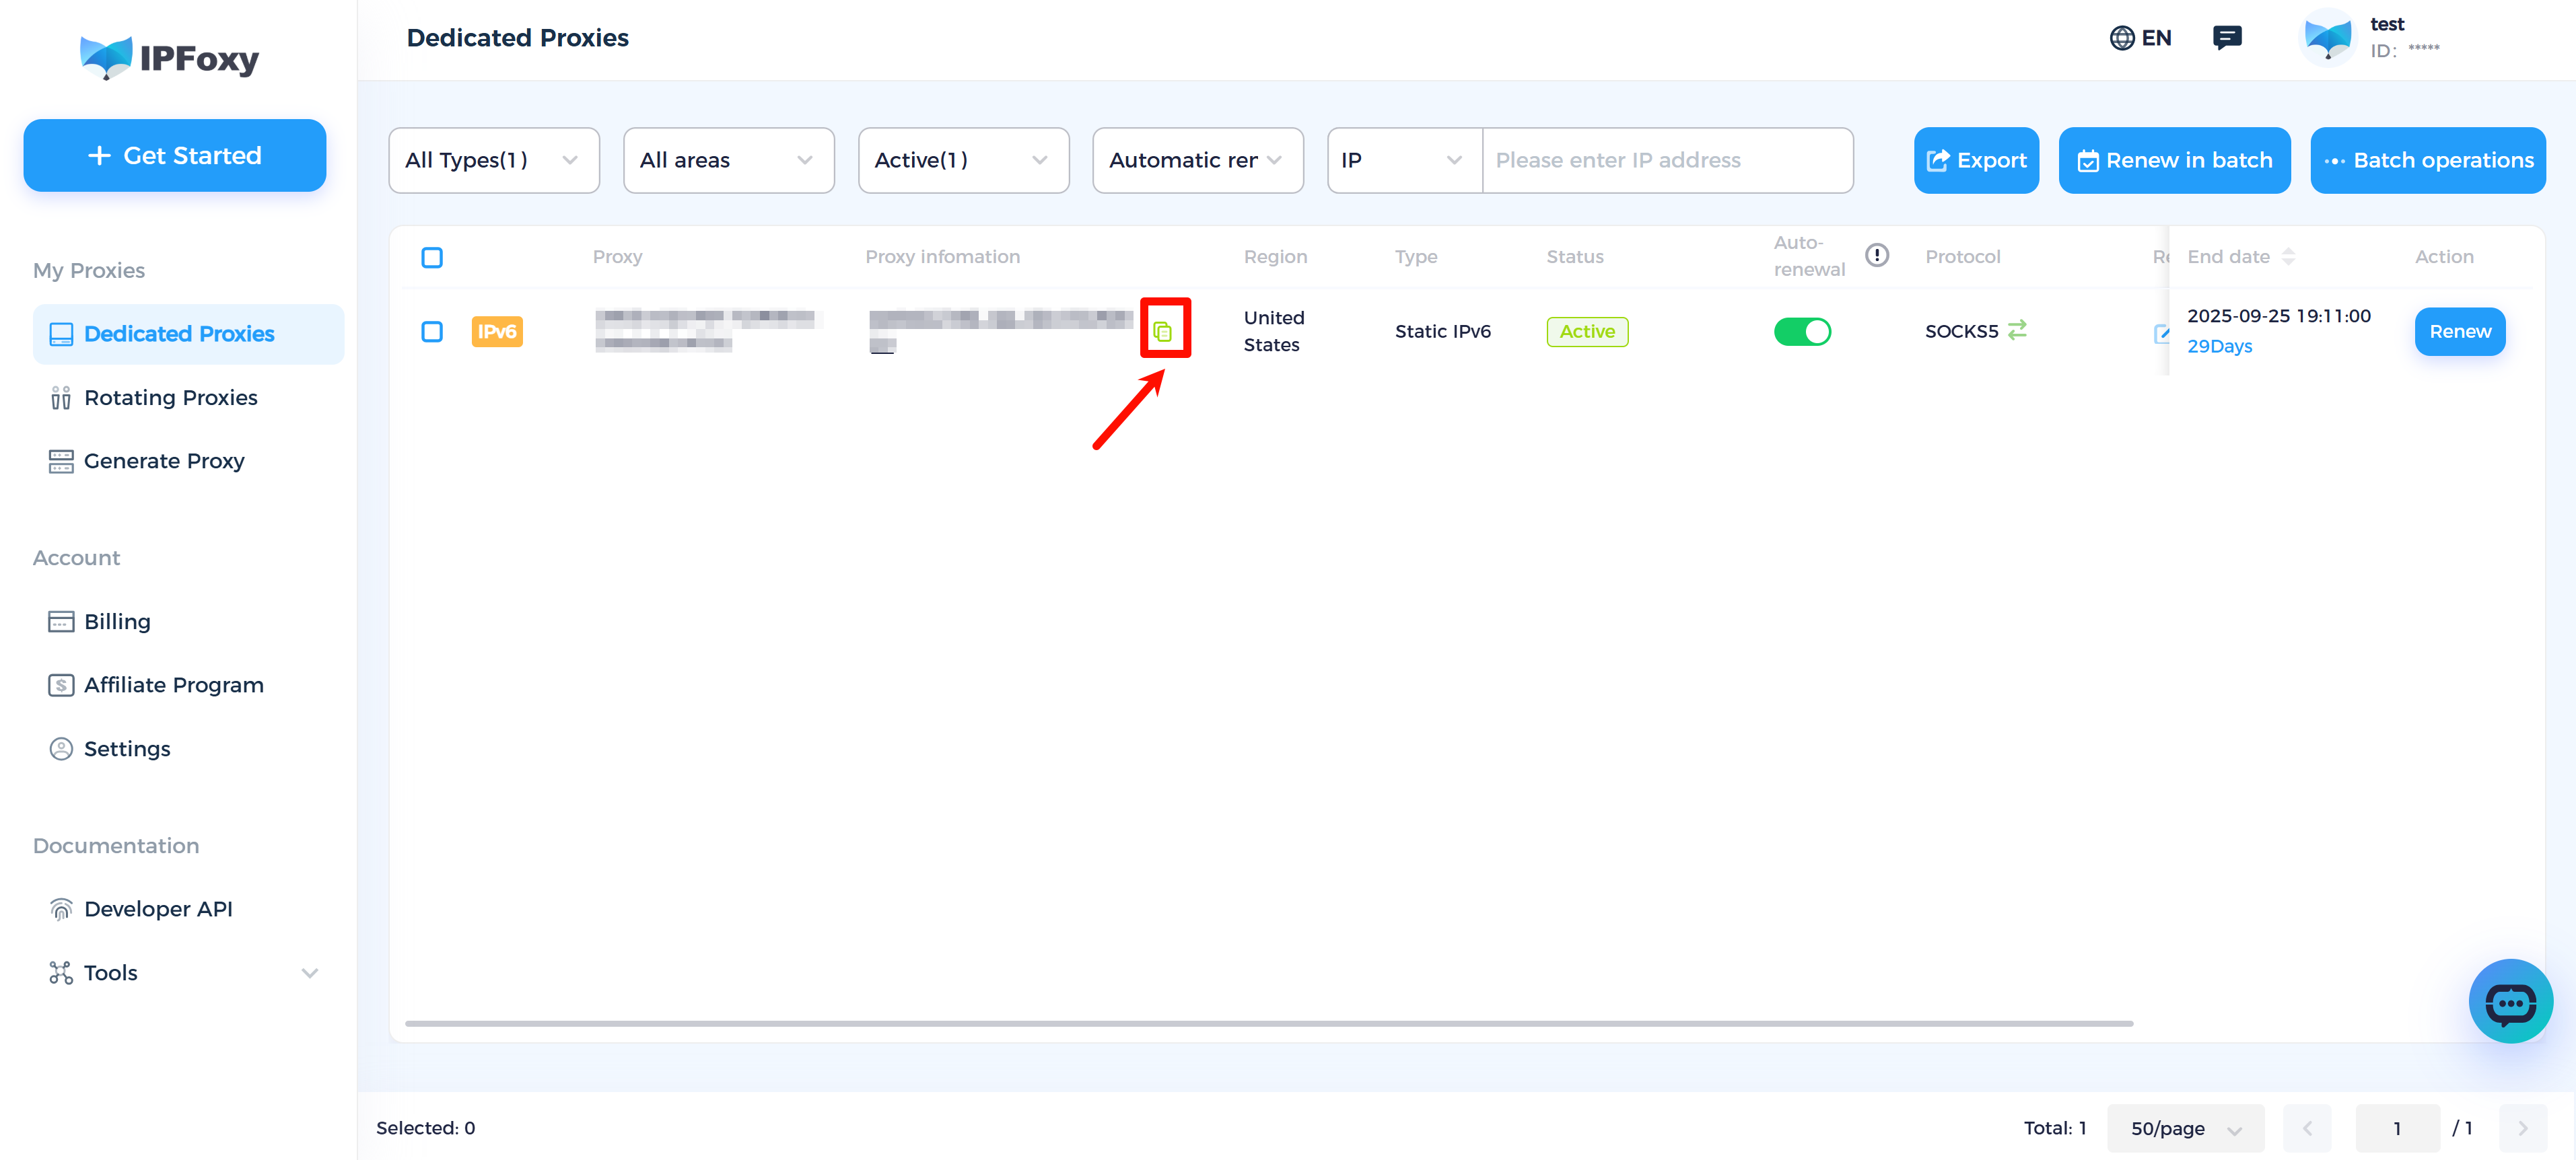
Task: Switch protocol using the SOCKS5 swap arrows icon
Action: click(x=2018, y=330)
